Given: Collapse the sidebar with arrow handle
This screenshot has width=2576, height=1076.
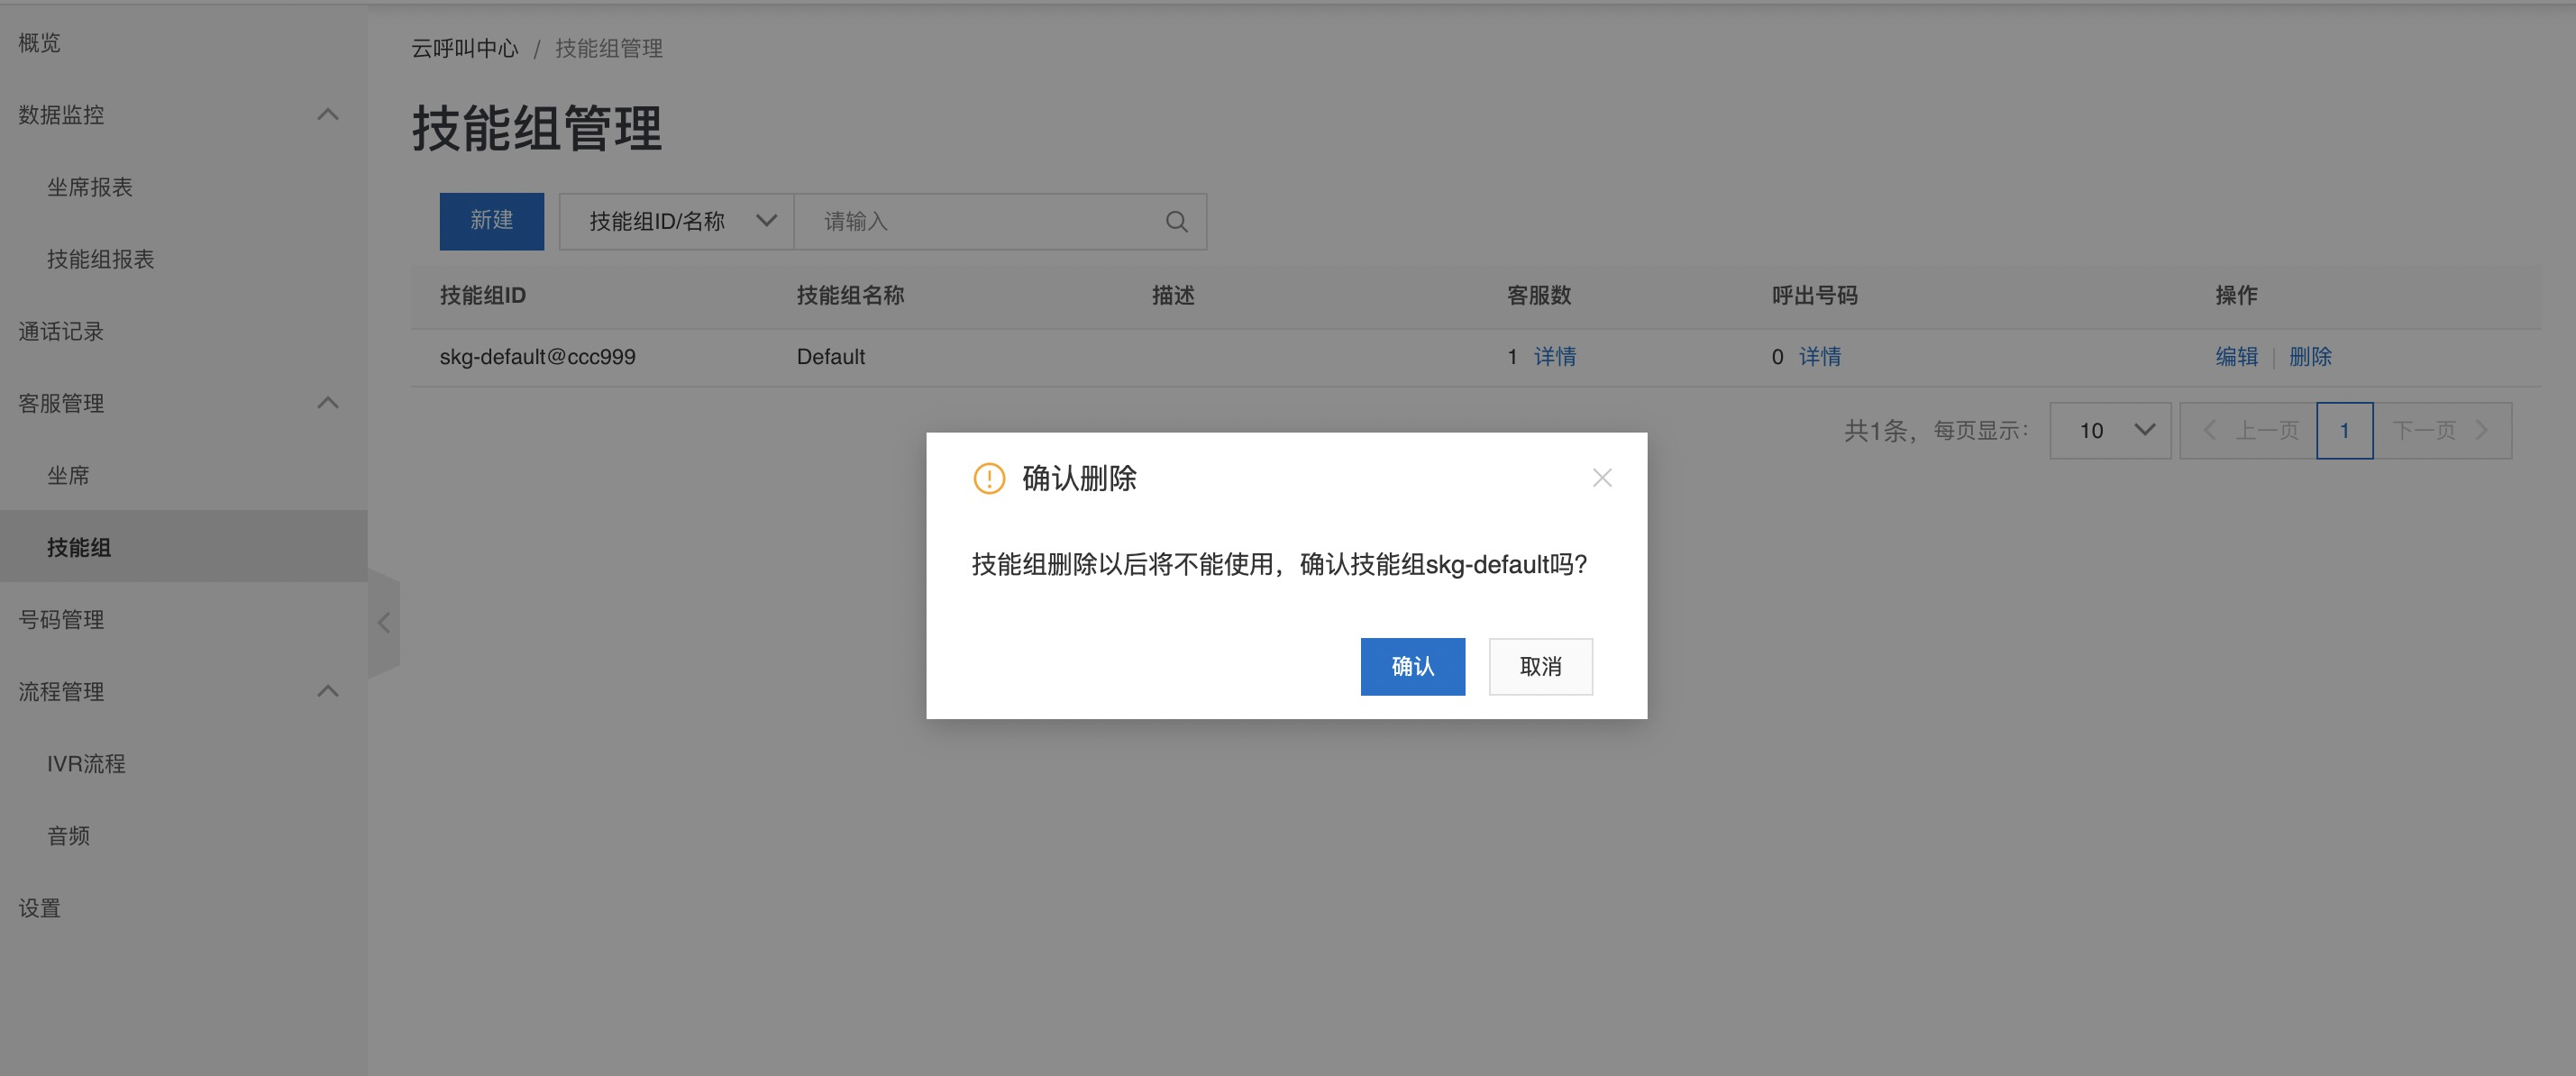Looking at the screenshot, I should pos(384,623).
